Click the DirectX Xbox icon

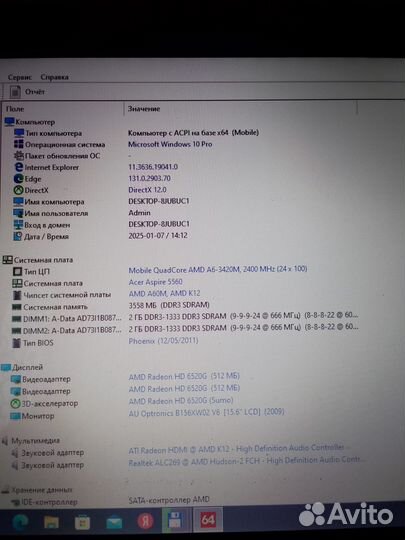pos(18,190)
